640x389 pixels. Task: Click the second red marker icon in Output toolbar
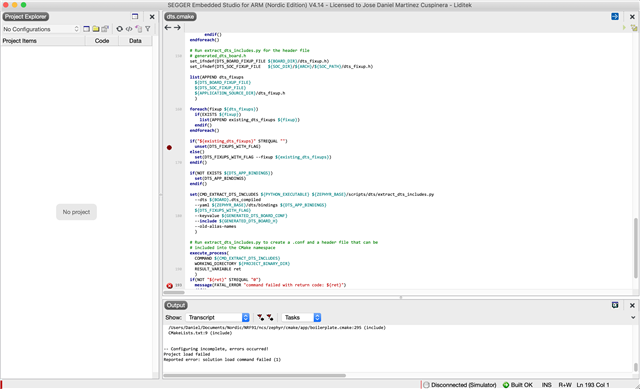(x=270, y=317)
